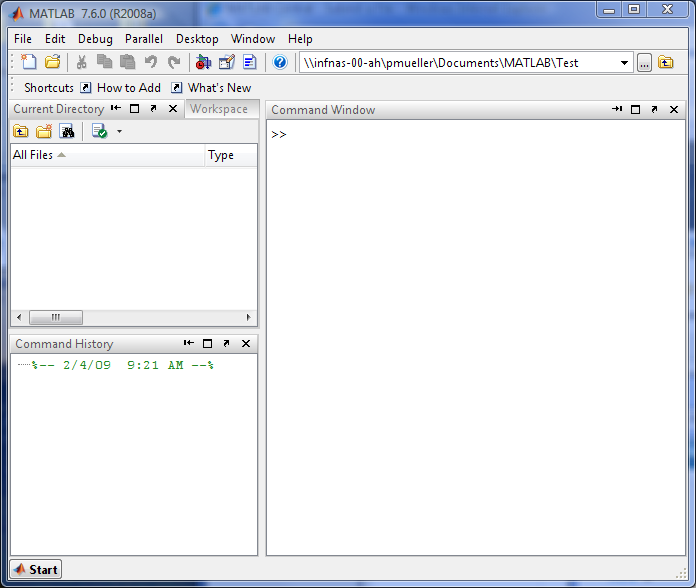The height and width of the screenshot is (588, 696).
Task: Switch to the Workspace tab
Action: click(x=219, y=109)
